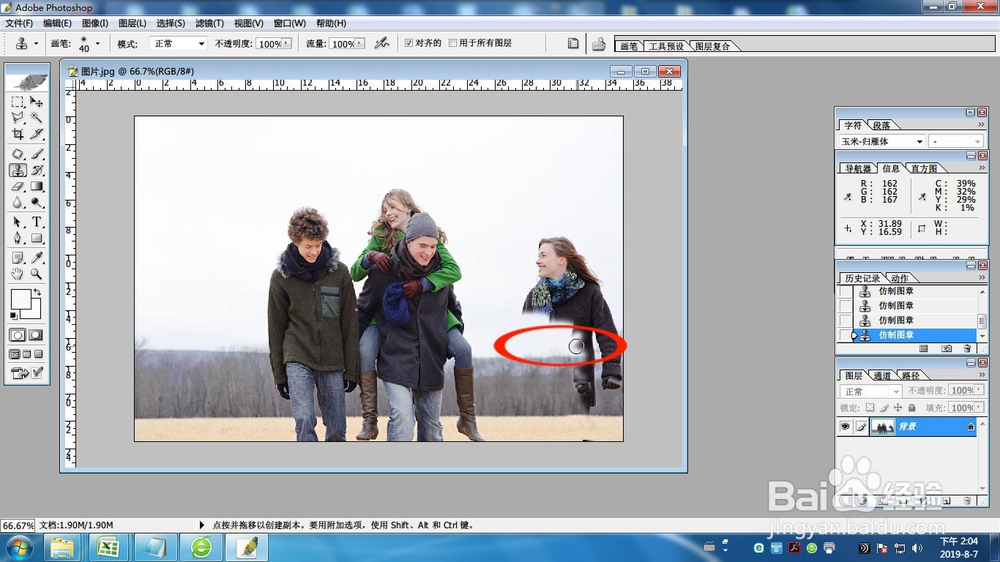This screenshot has width=1000, height=562.
Task: Select the Clone Stamp tool in toolbox
Action: click(18, 170)
